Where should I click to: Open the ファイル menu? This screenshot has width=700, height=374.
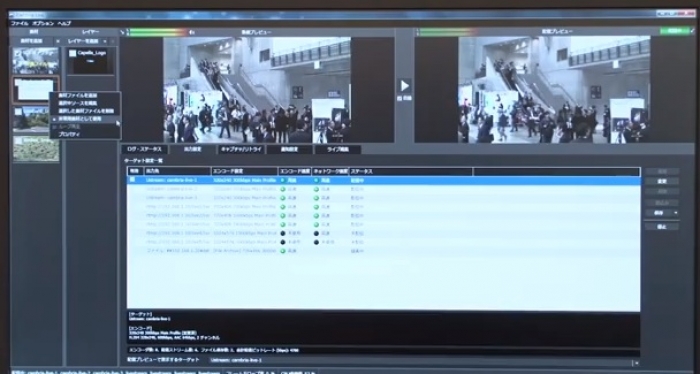click(x=19, y=23)
